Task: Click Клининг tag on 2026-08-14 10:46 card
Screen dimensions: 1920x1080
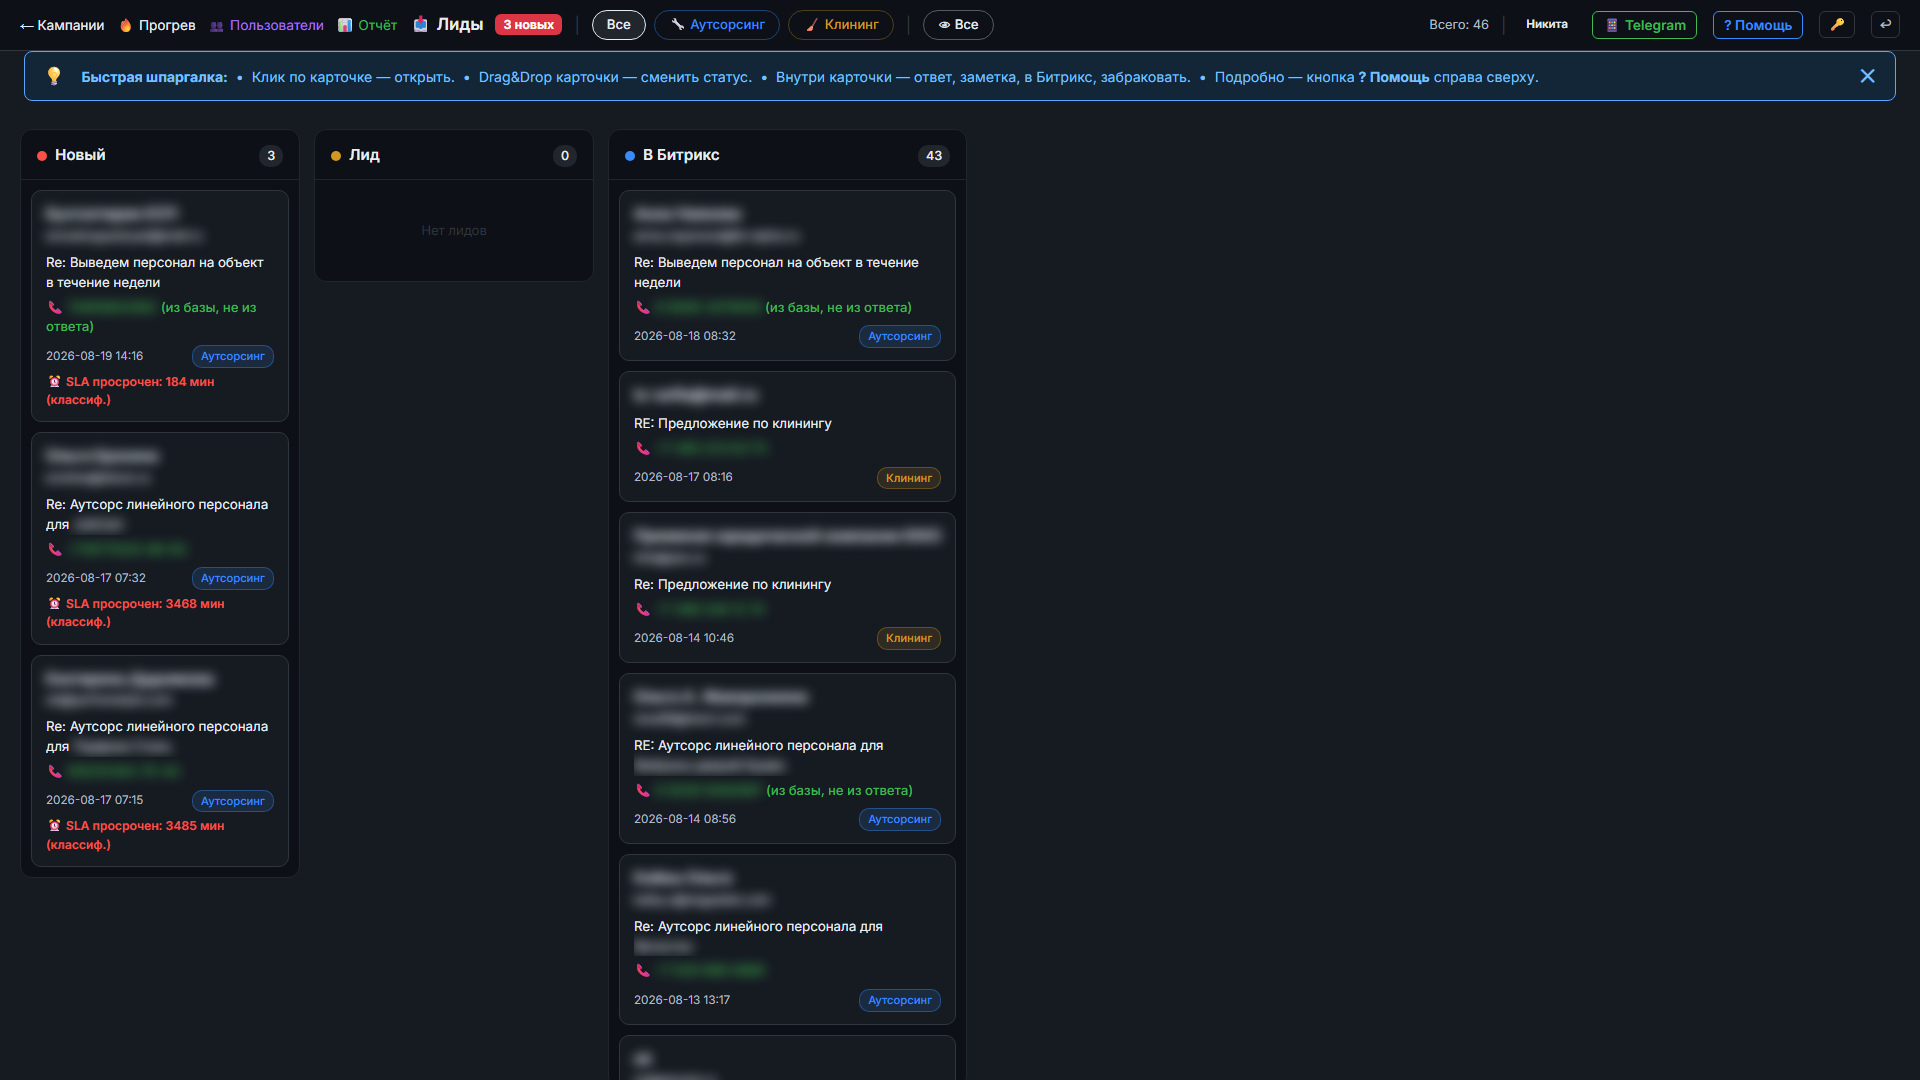Action: click(x=908, y=639)
